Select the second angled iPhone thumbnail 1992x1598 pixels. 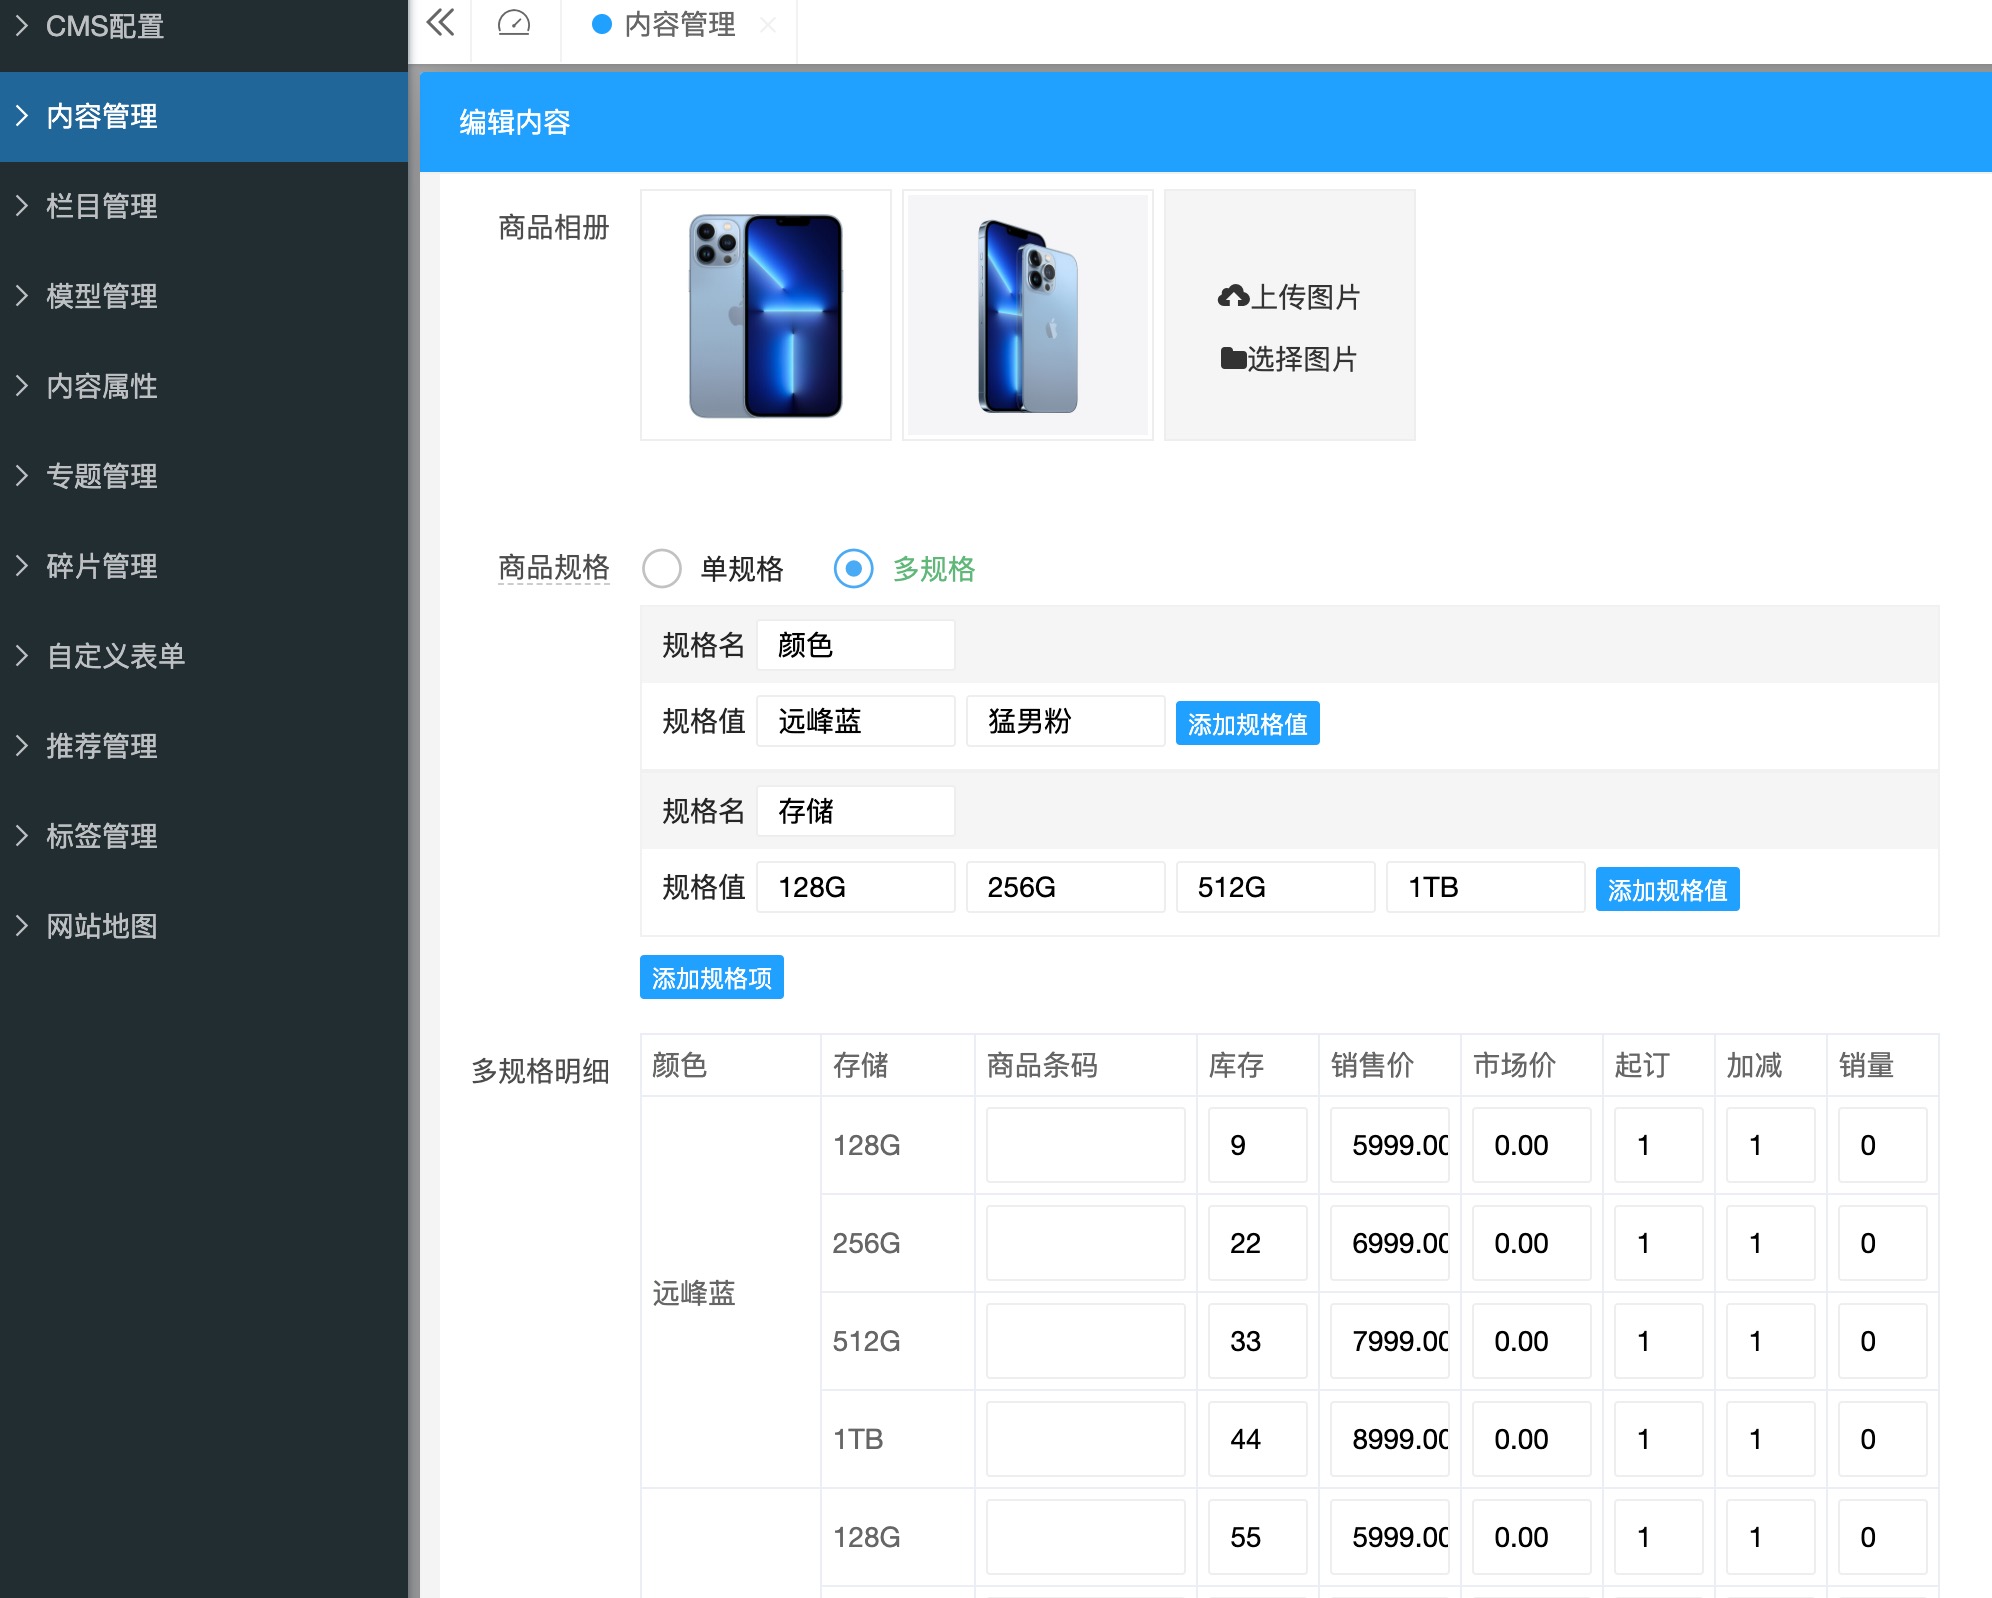(1028, 315)
